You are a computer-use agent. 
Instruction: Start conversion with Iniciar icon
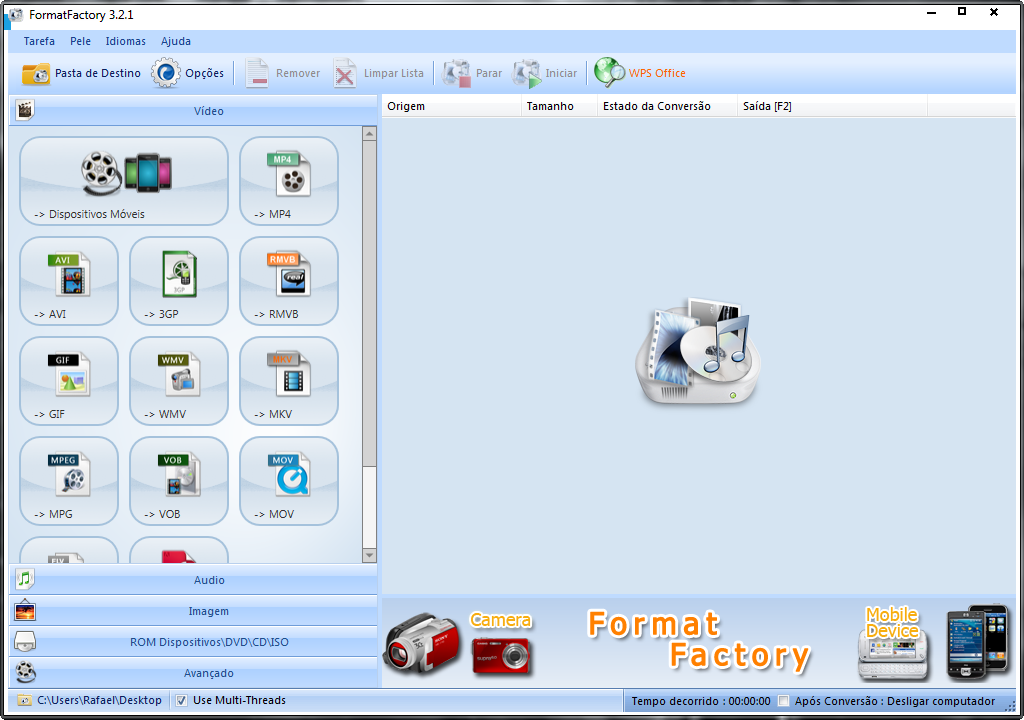(527, 73)
